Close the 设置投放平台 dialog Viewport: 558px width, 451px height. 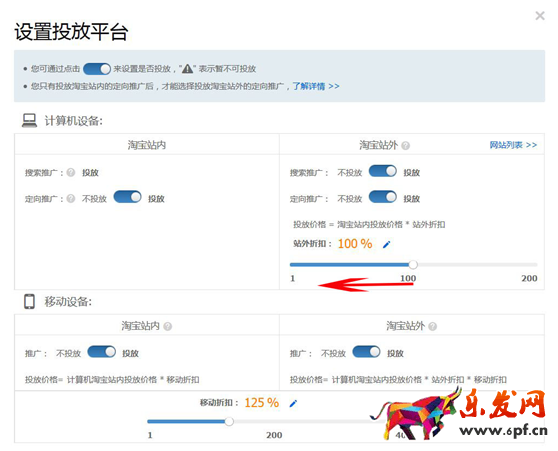(540, 15)
